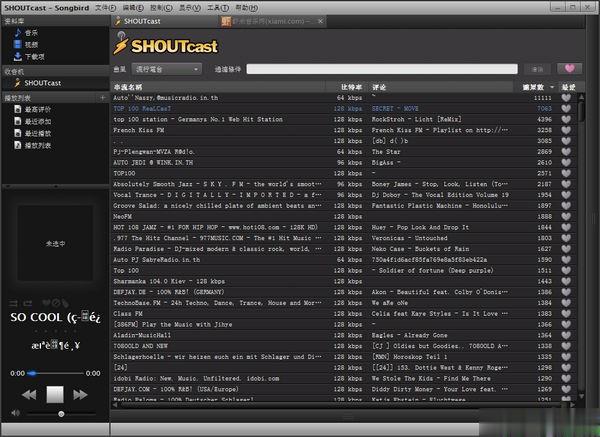Click the pink heart favorites button

coord(569,68)
